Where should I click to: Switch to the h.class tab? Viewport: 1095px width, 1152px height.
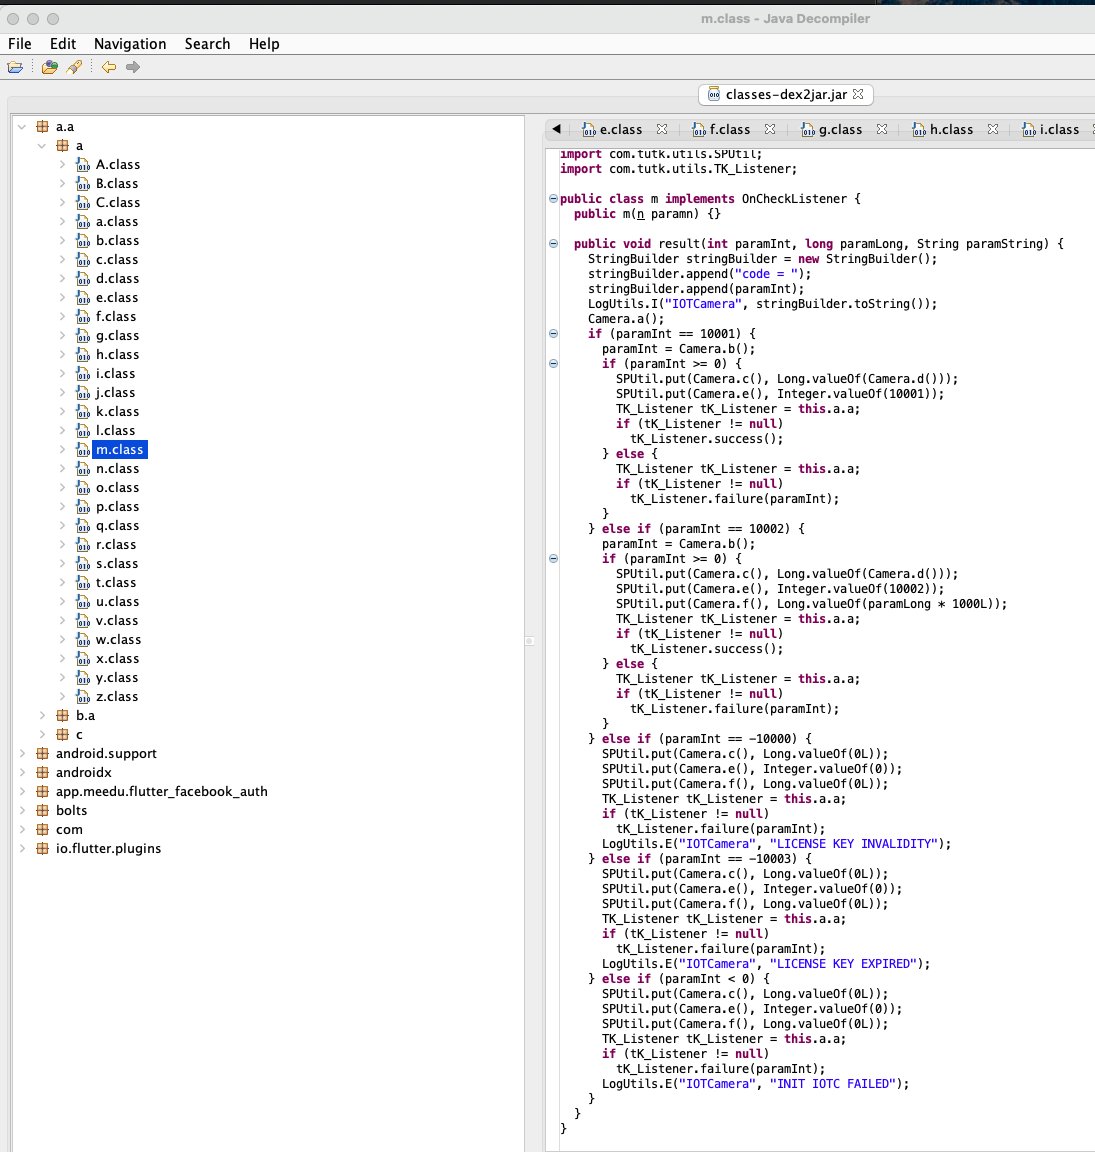(942, 129)
